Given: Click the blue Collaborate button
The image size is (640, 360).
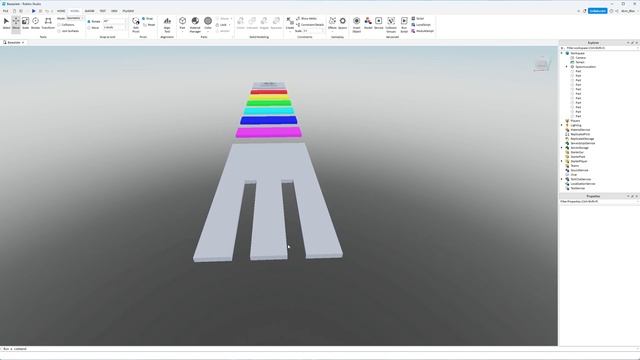Looking at the screenshot, I should pyautogui.click(x=598, y=11).
